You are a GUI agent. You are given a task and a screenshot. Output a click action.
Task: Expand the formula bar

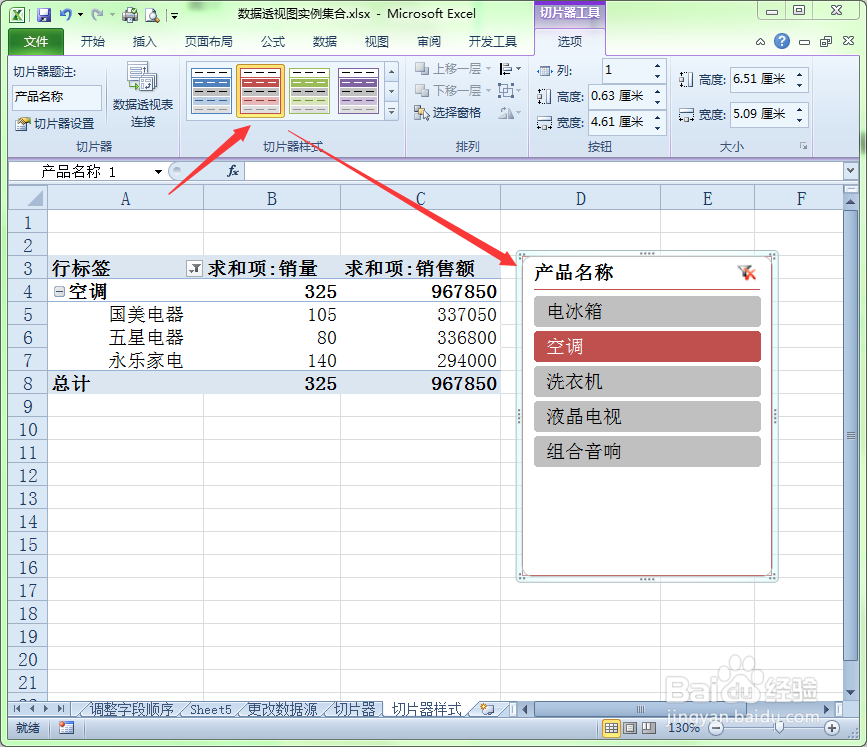click(850, 171)
